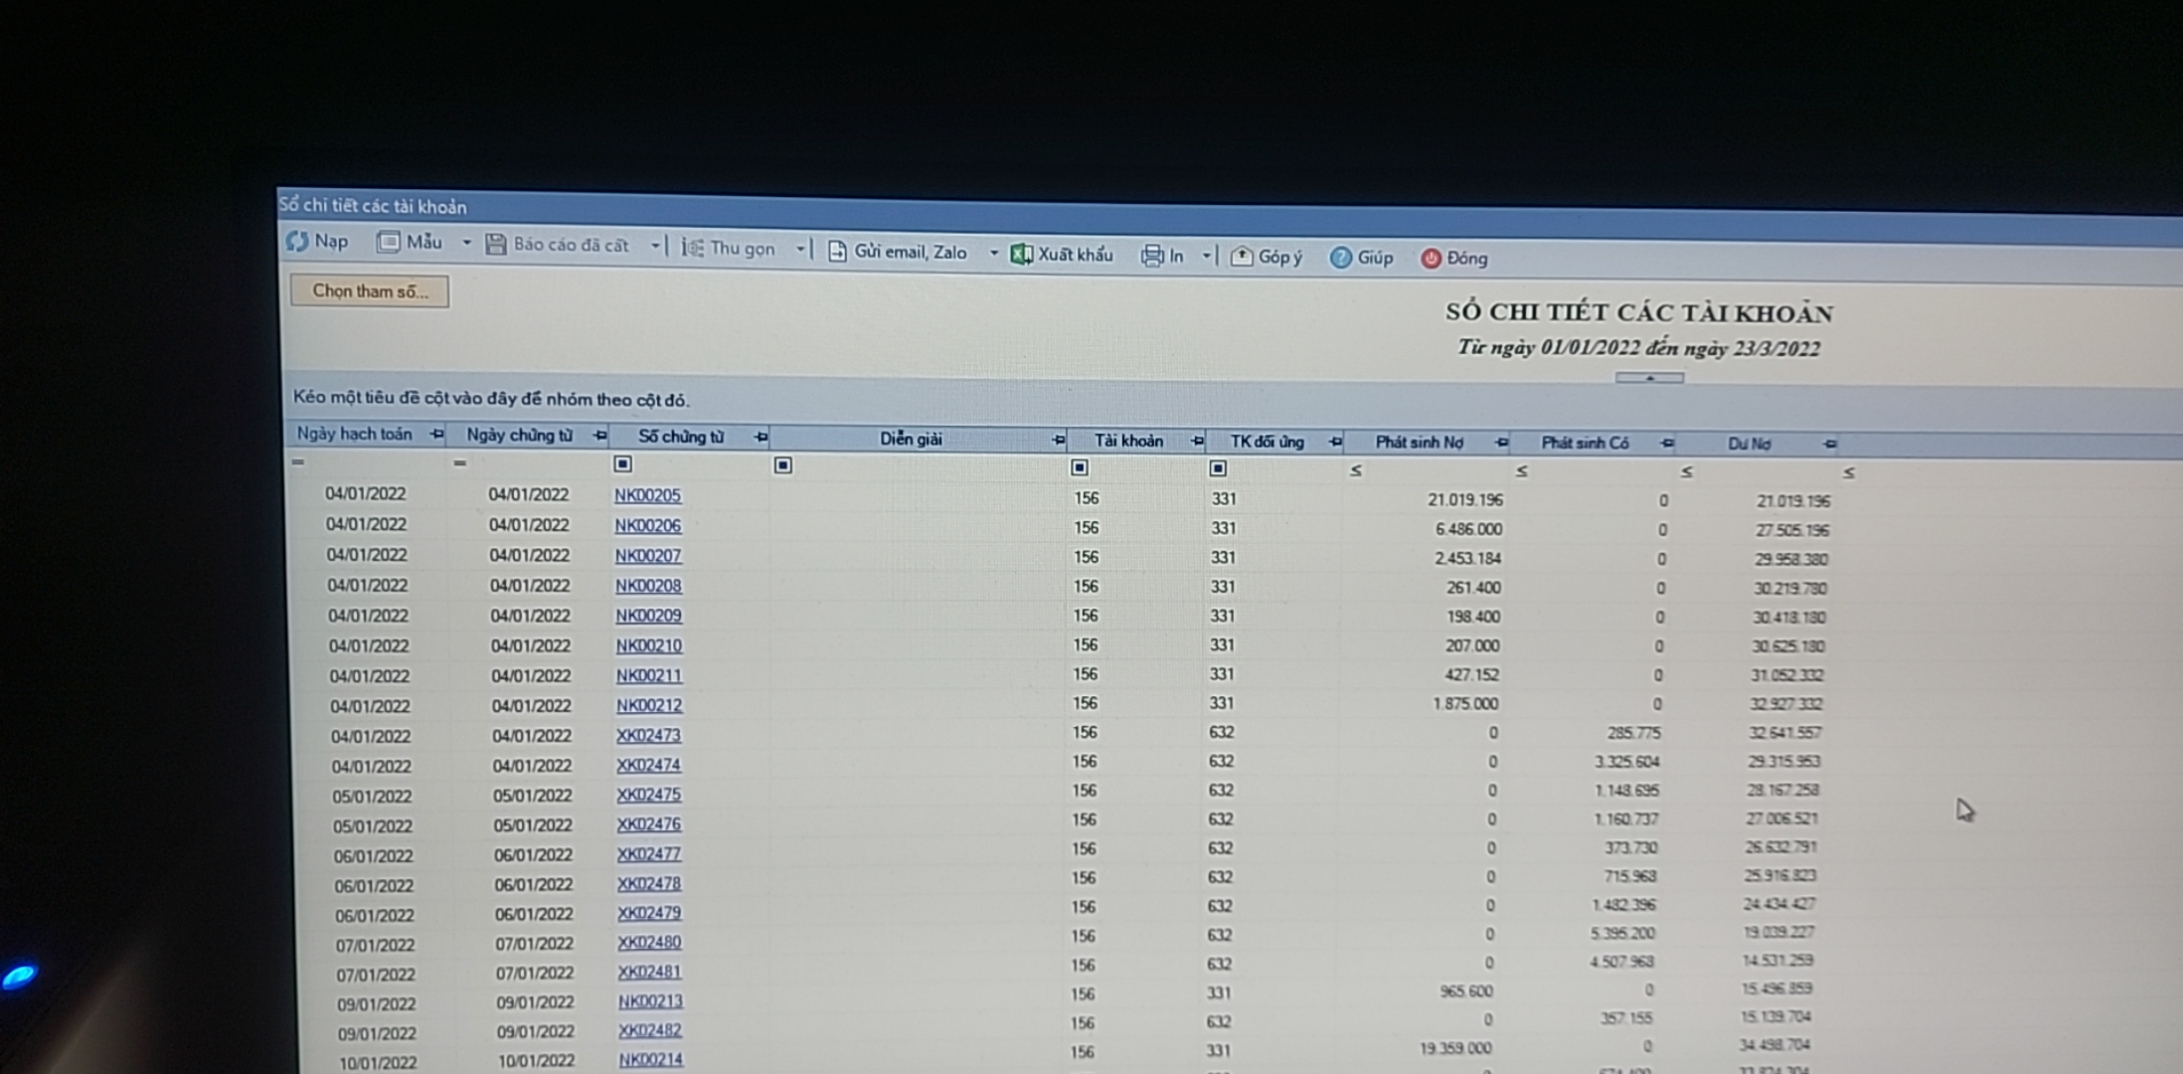Expand the Thu gọn dropdown arrow
2183x1074 pixels.
point(800,249)
